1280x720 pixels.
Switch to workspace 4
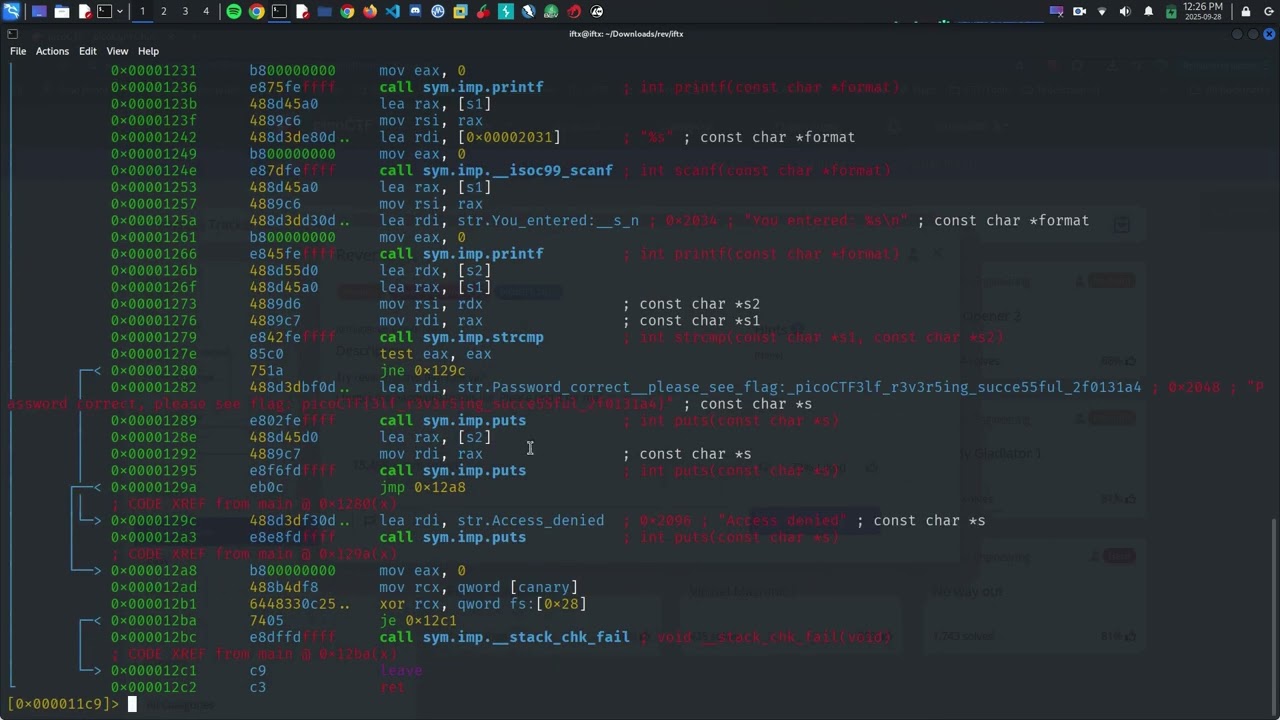(x=206, y=11)
